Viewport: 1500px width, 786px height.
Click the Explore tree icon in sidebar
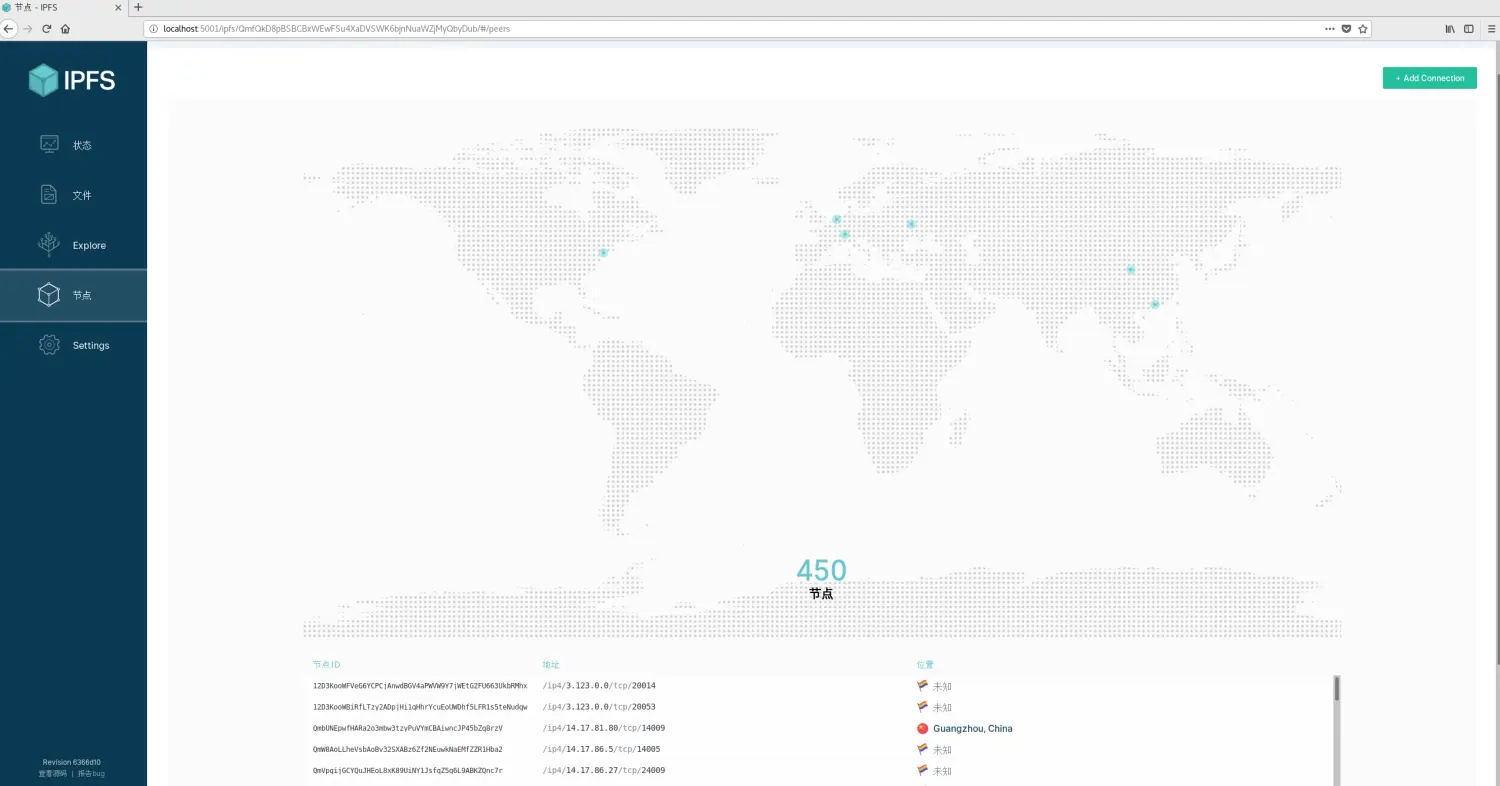(49, 245)
